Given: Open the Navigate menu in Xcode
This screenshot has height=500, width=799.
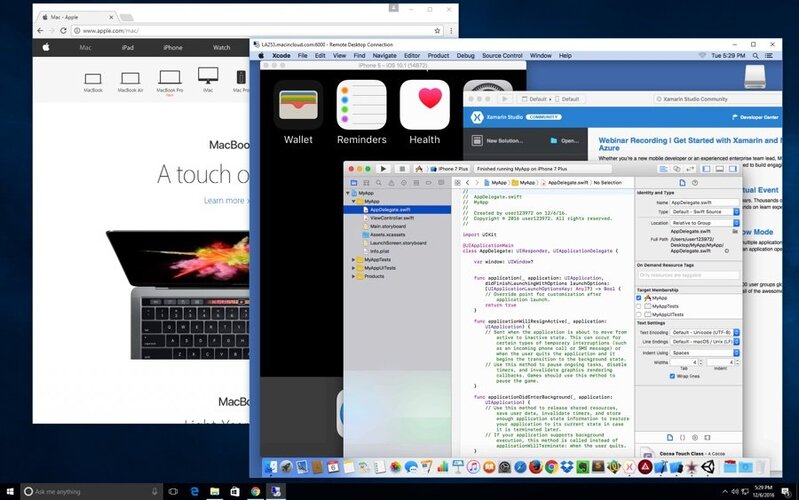Looking at the screenshot, I should (x=384, y=56).
